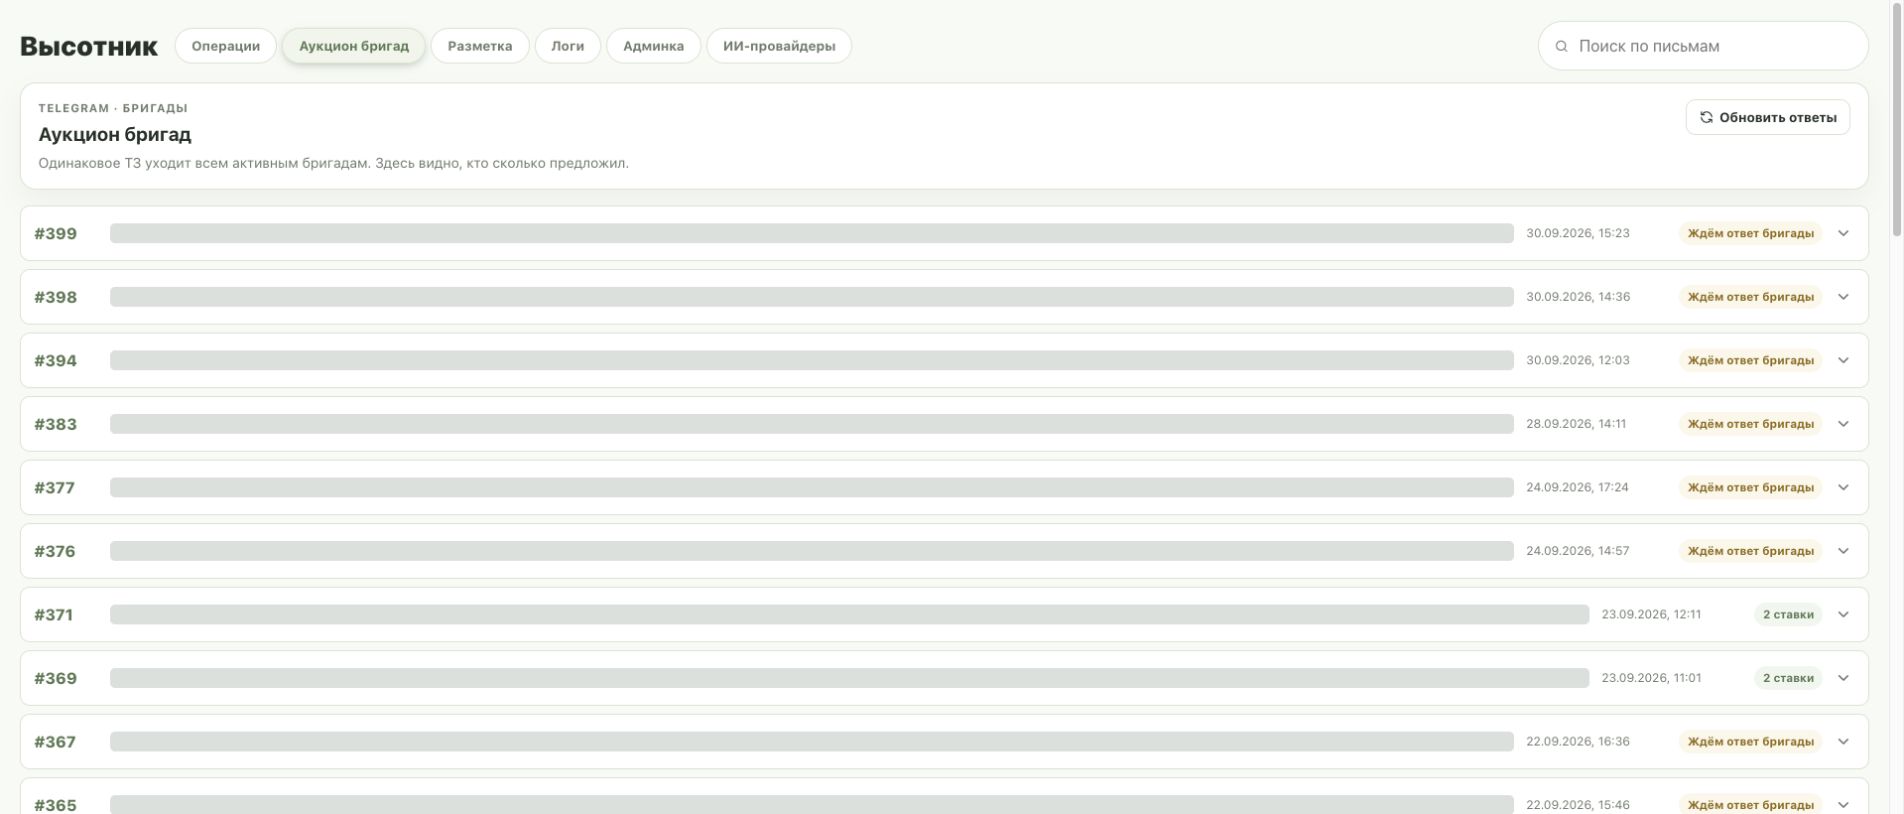Click the #399 auction number
Screen dimensions: 1904x814
(x=56, y=234)
